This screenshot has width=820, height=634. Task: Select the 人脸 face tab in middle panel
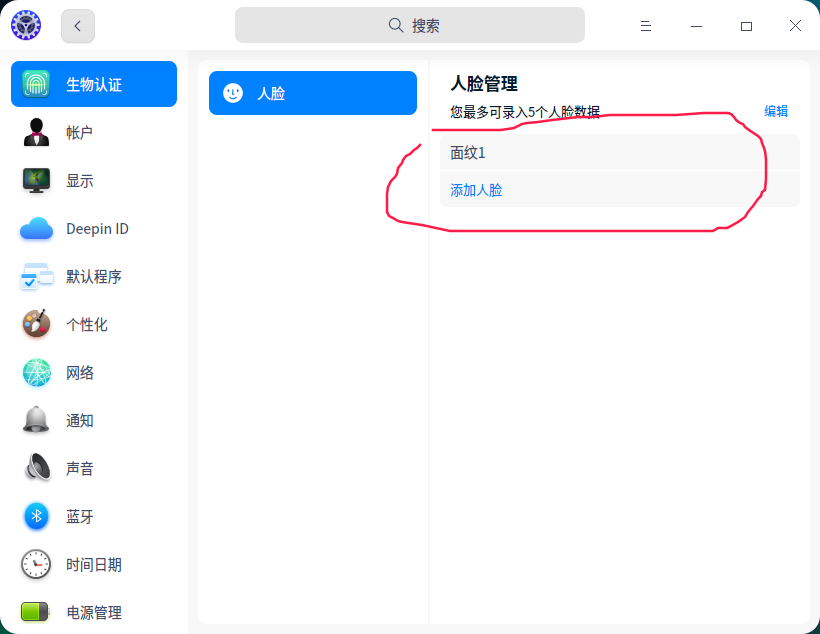pyautogui.click(x=312, y=92)
